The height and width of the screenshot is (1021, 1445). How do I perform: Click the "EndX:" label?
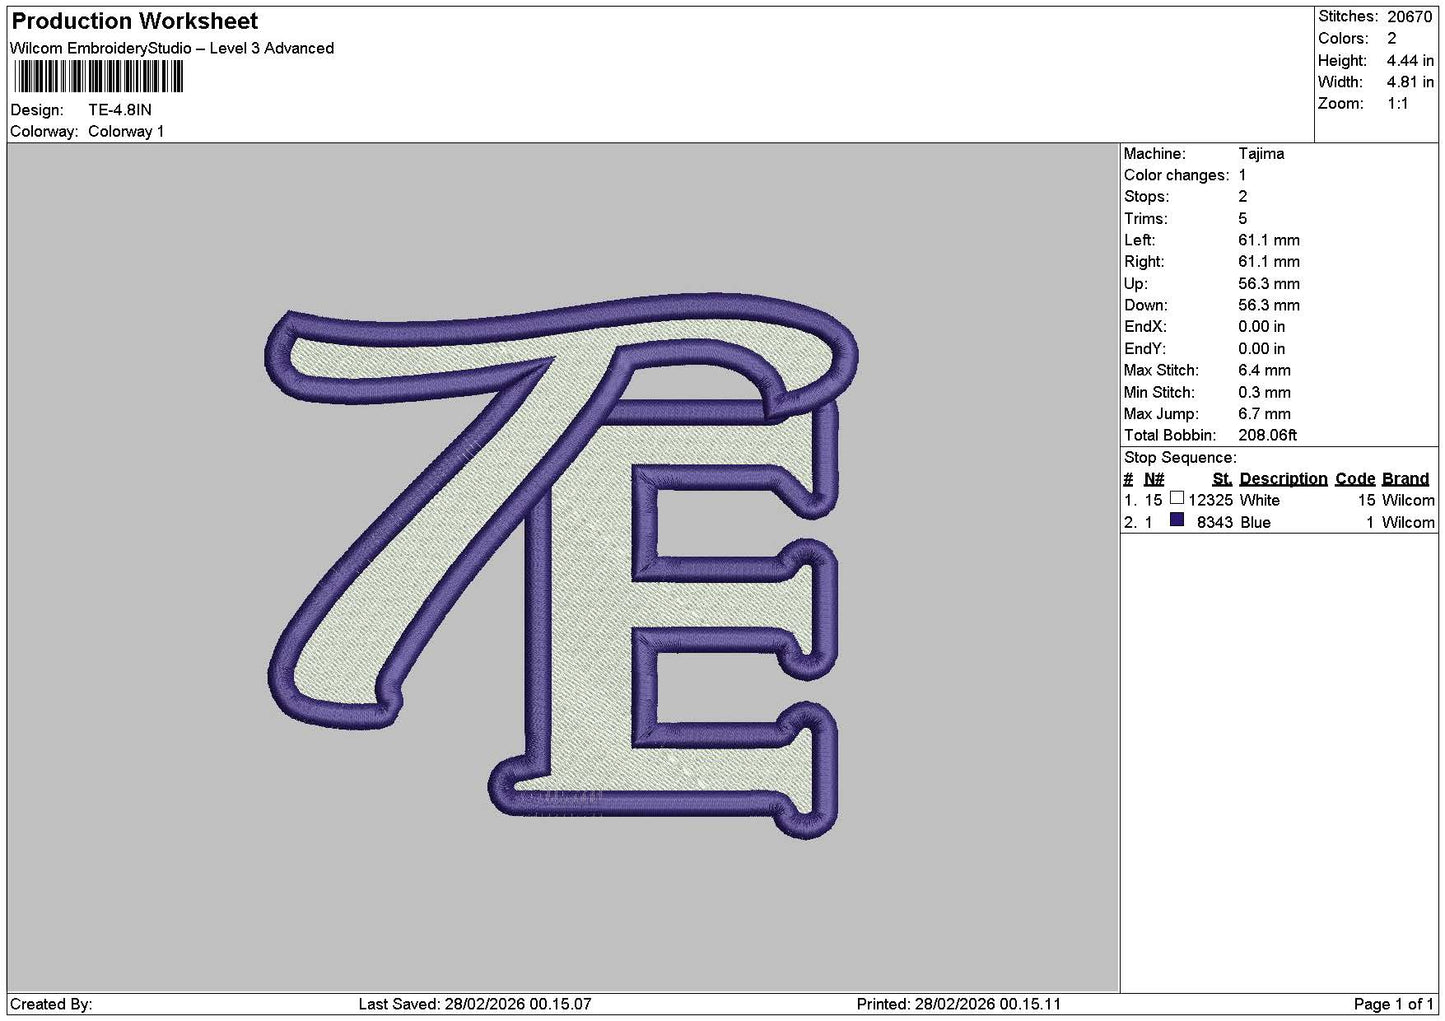tap(1145, 327)
